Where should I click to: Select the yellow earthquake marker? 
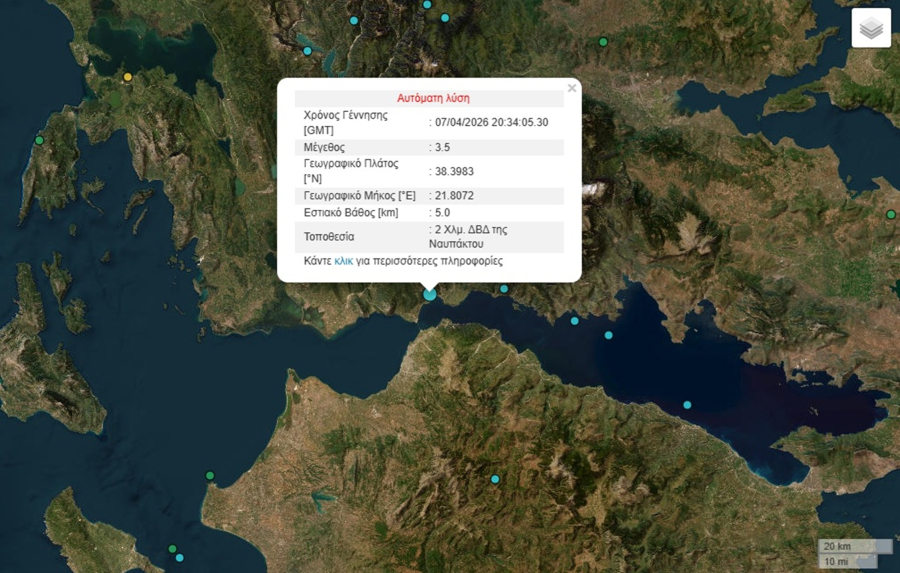coord(127,77)
